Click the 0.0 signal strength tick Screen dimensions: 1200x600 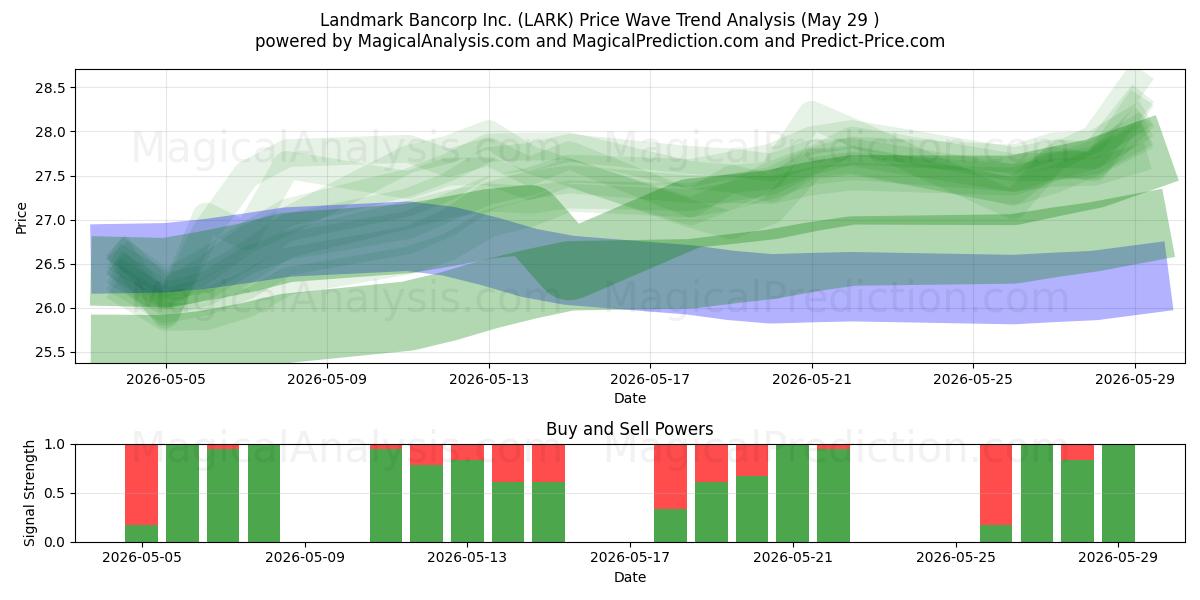tap(56, 542)
